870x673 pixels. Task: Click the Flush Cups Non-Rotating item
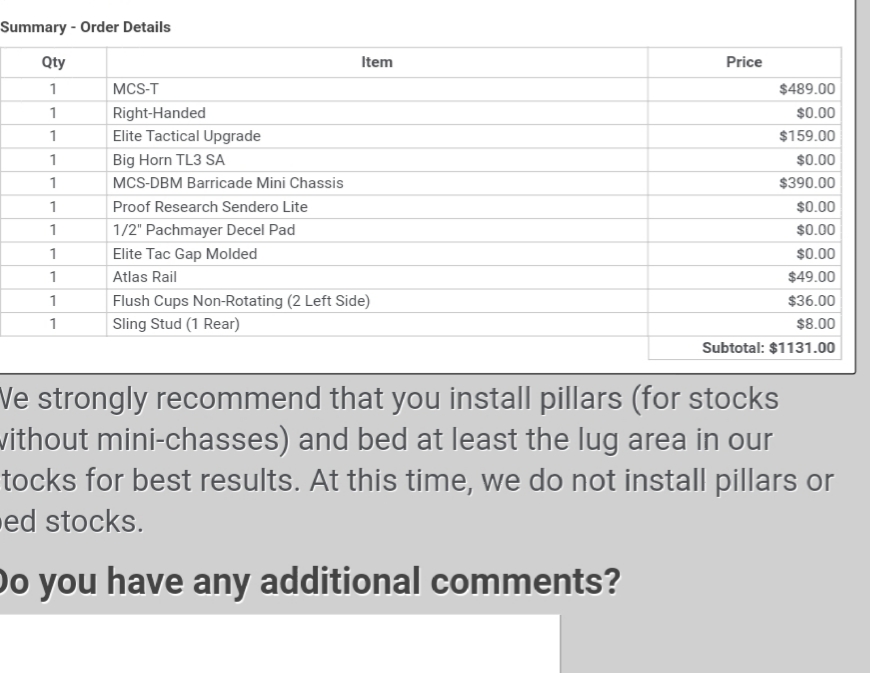point(241,301)
